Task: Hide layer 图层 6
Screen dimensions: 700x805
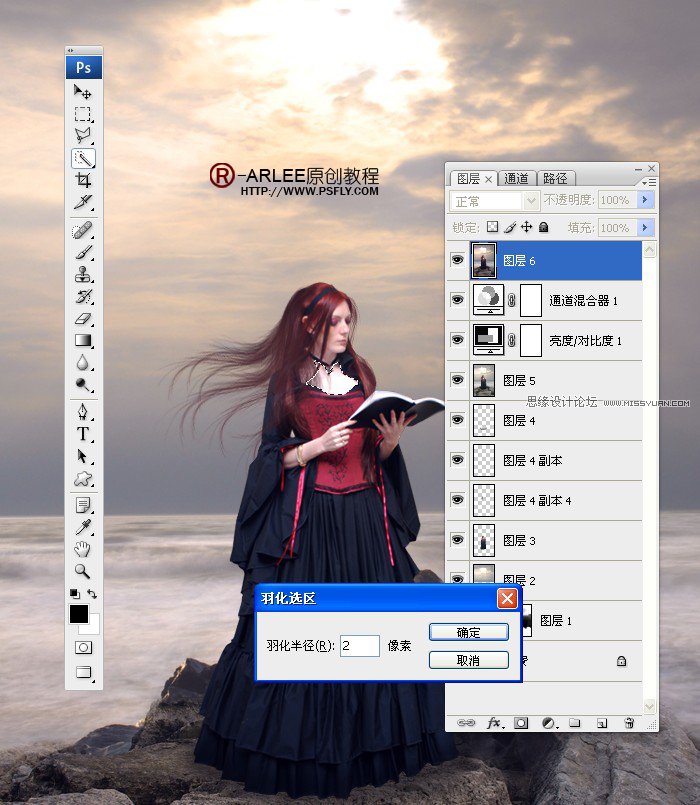Action: 457,260
